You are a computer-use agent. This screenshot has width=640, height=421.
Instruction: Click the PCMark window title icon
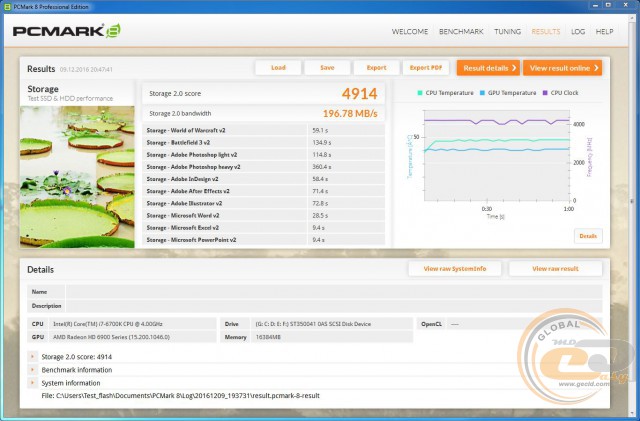coord(7,7)
